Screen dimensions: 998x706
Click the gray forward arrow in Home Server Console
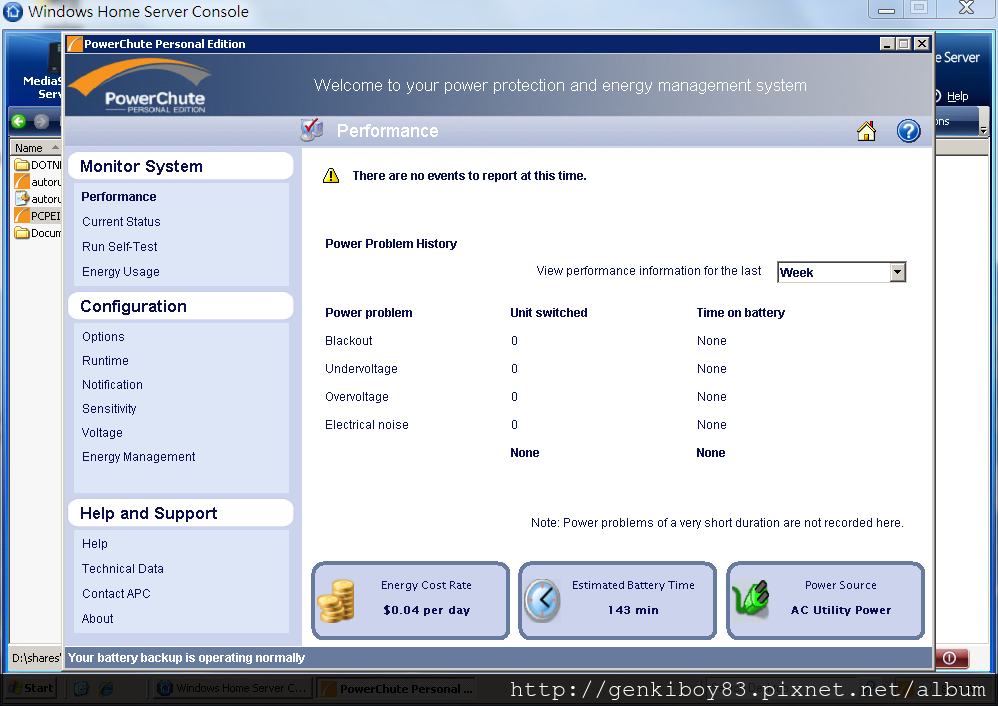pos(41,121)
